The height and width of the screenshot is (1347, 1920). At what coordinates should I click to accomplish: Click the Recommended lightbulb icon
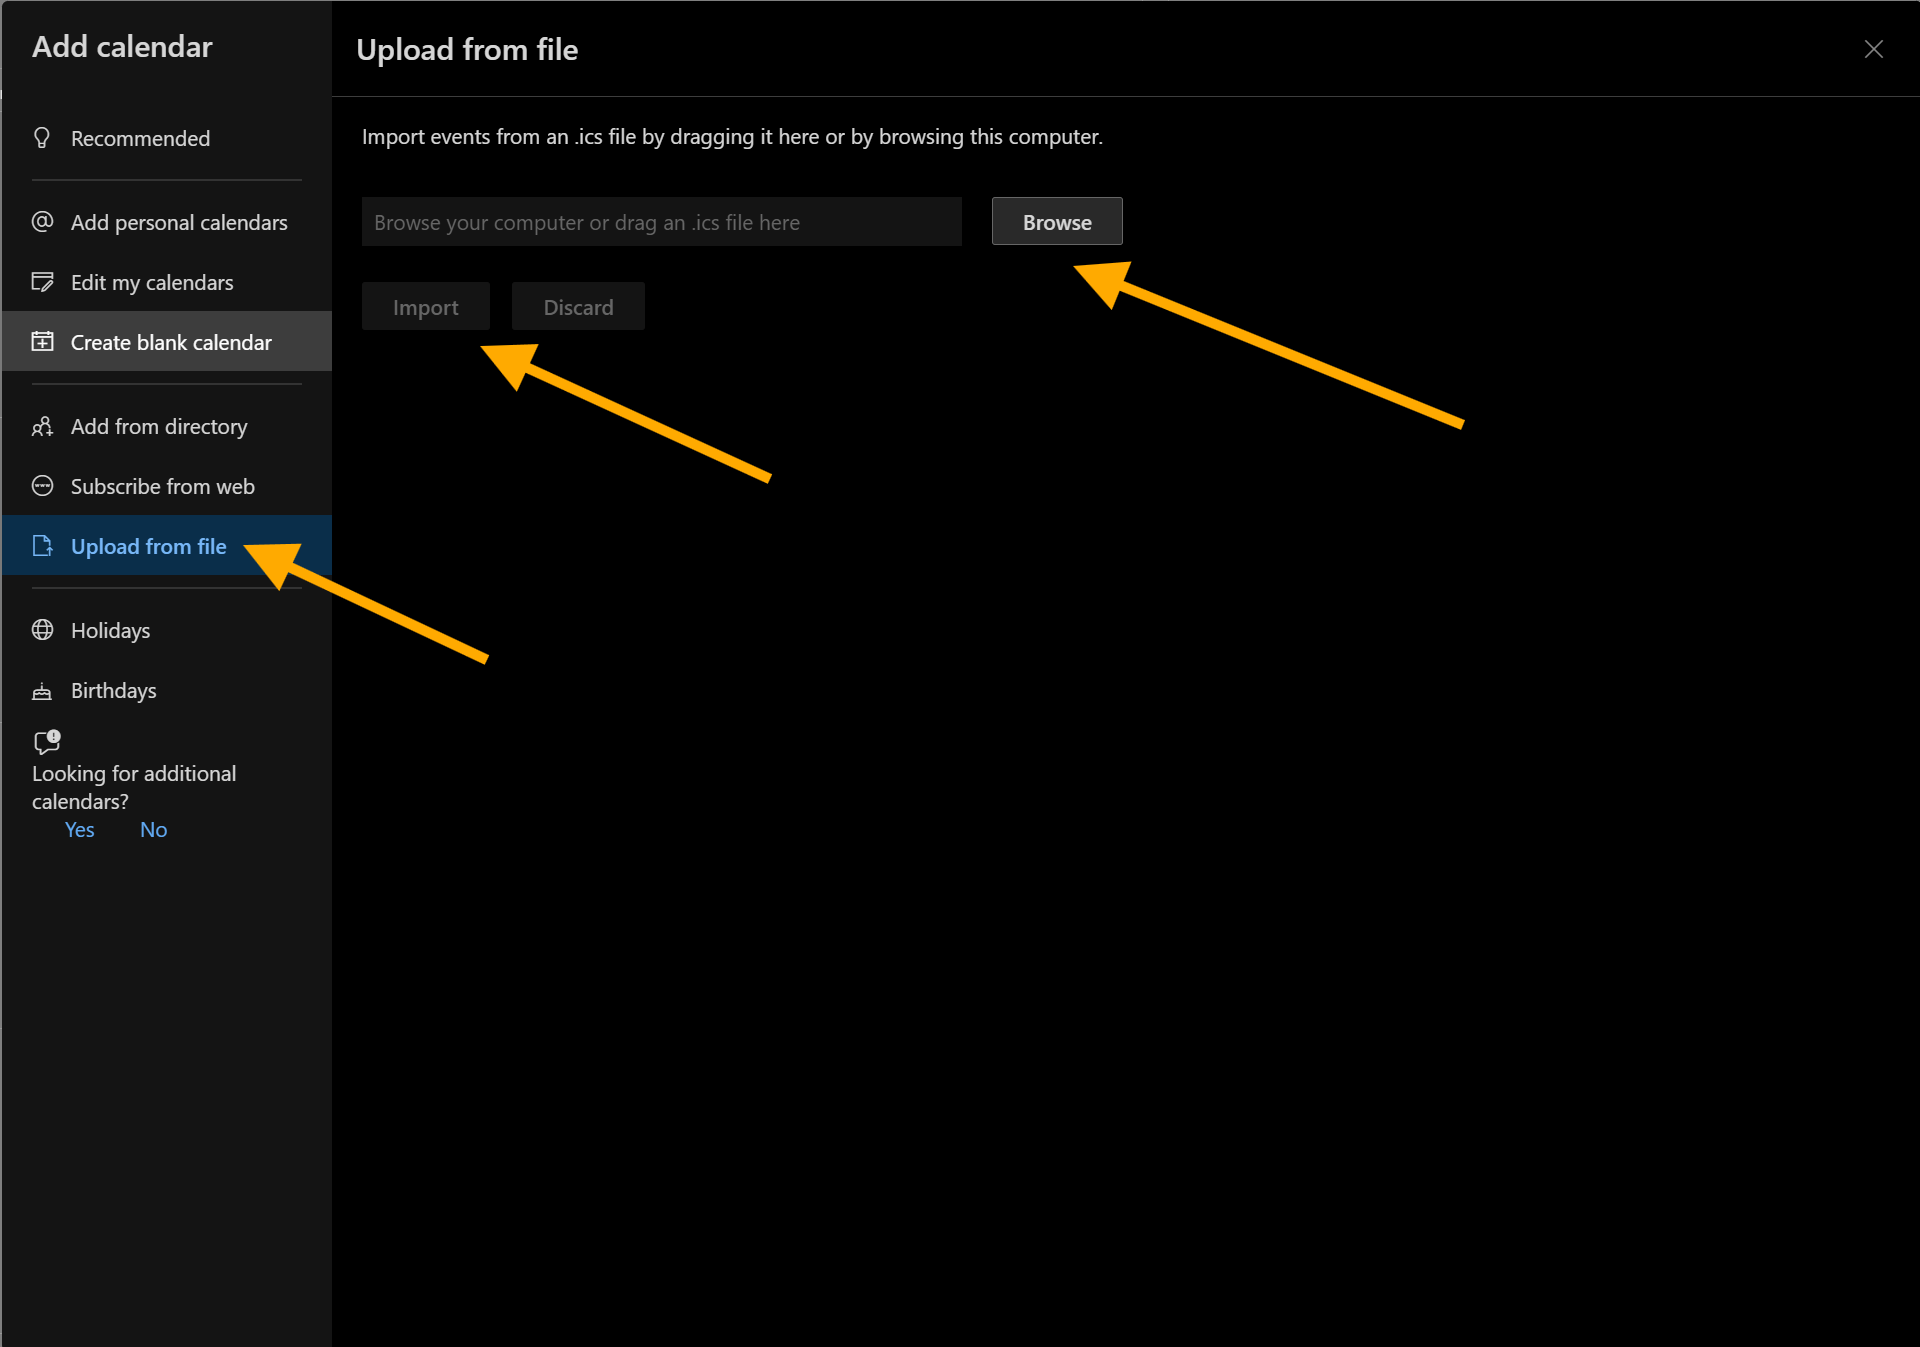[42, 137]
